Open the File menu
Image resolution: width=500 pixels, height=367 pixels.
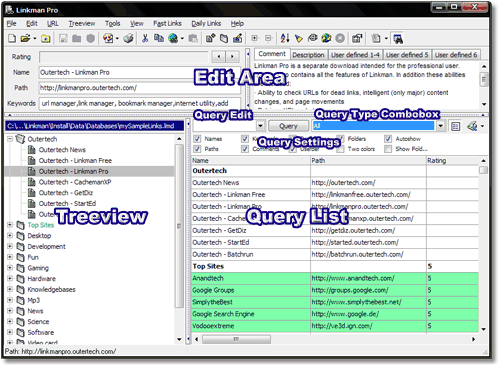[x=11, y=23]
